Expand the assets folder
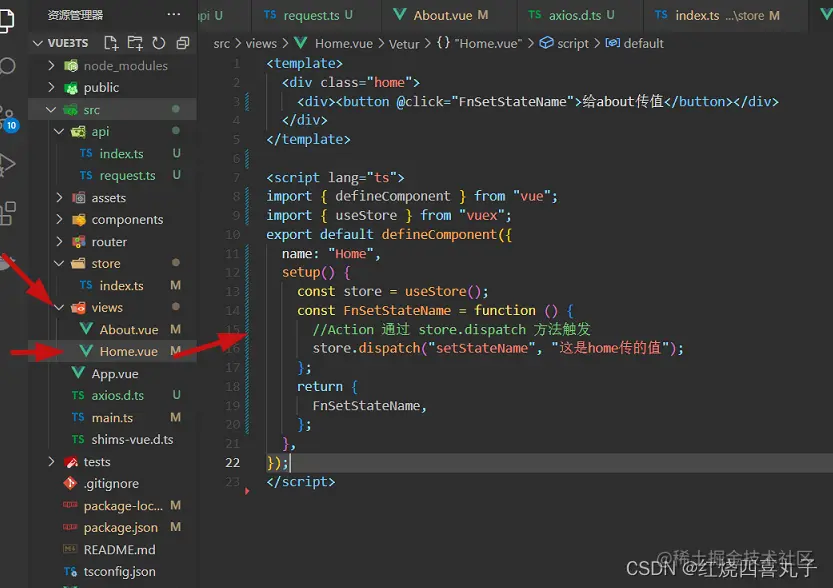The image size is (833, 588). [60, 198]
